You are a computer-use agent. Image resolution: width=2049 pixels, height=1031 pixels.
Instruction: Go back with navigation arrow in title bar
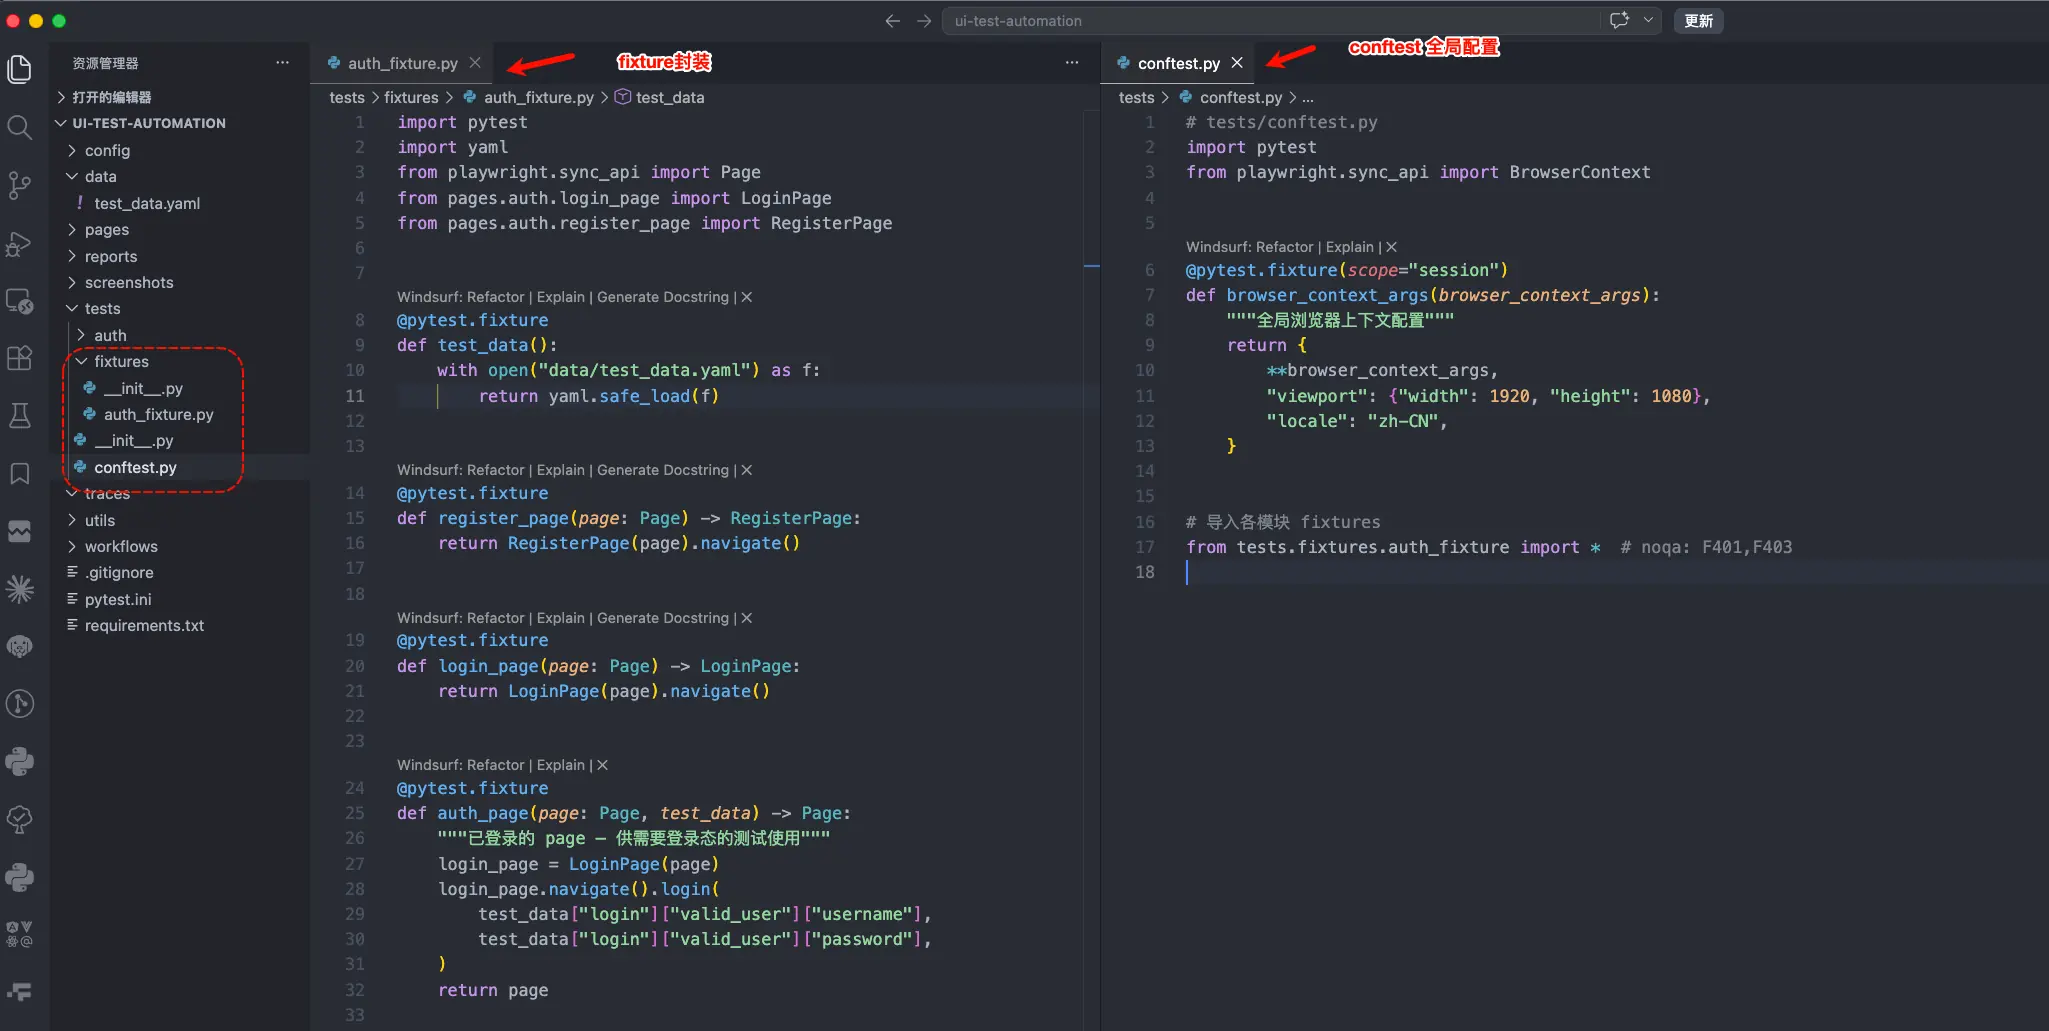click(x=892, y=21)
